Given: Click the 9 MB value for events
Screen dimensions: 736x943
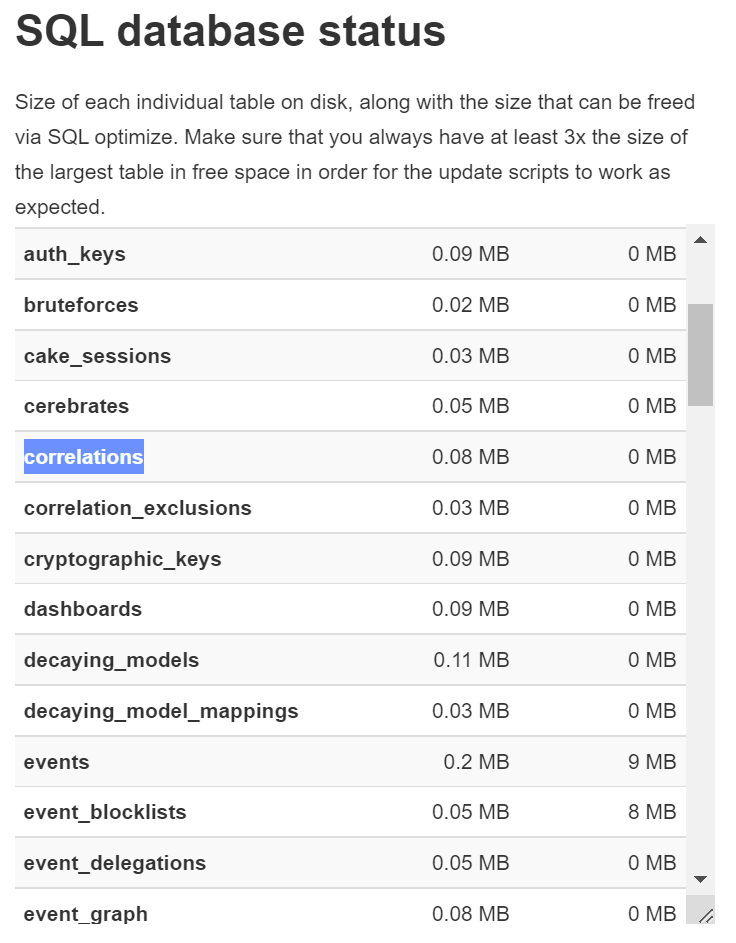Looking at the screenshot, I should pos(650,762).
